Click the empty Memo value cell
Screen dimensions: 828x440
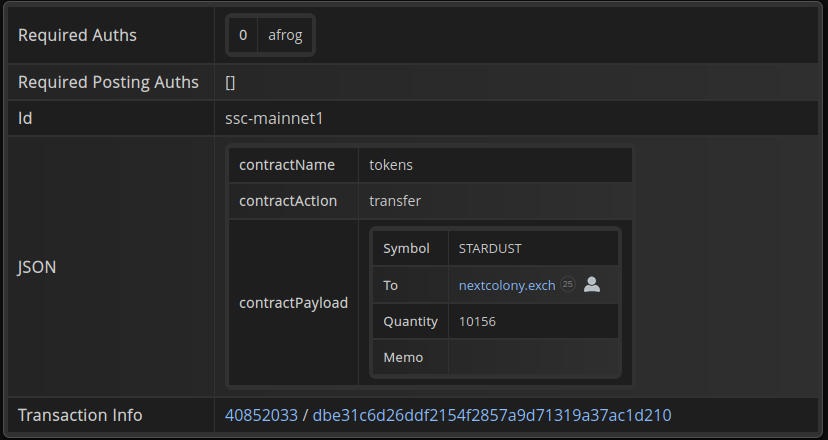(532, 357)
